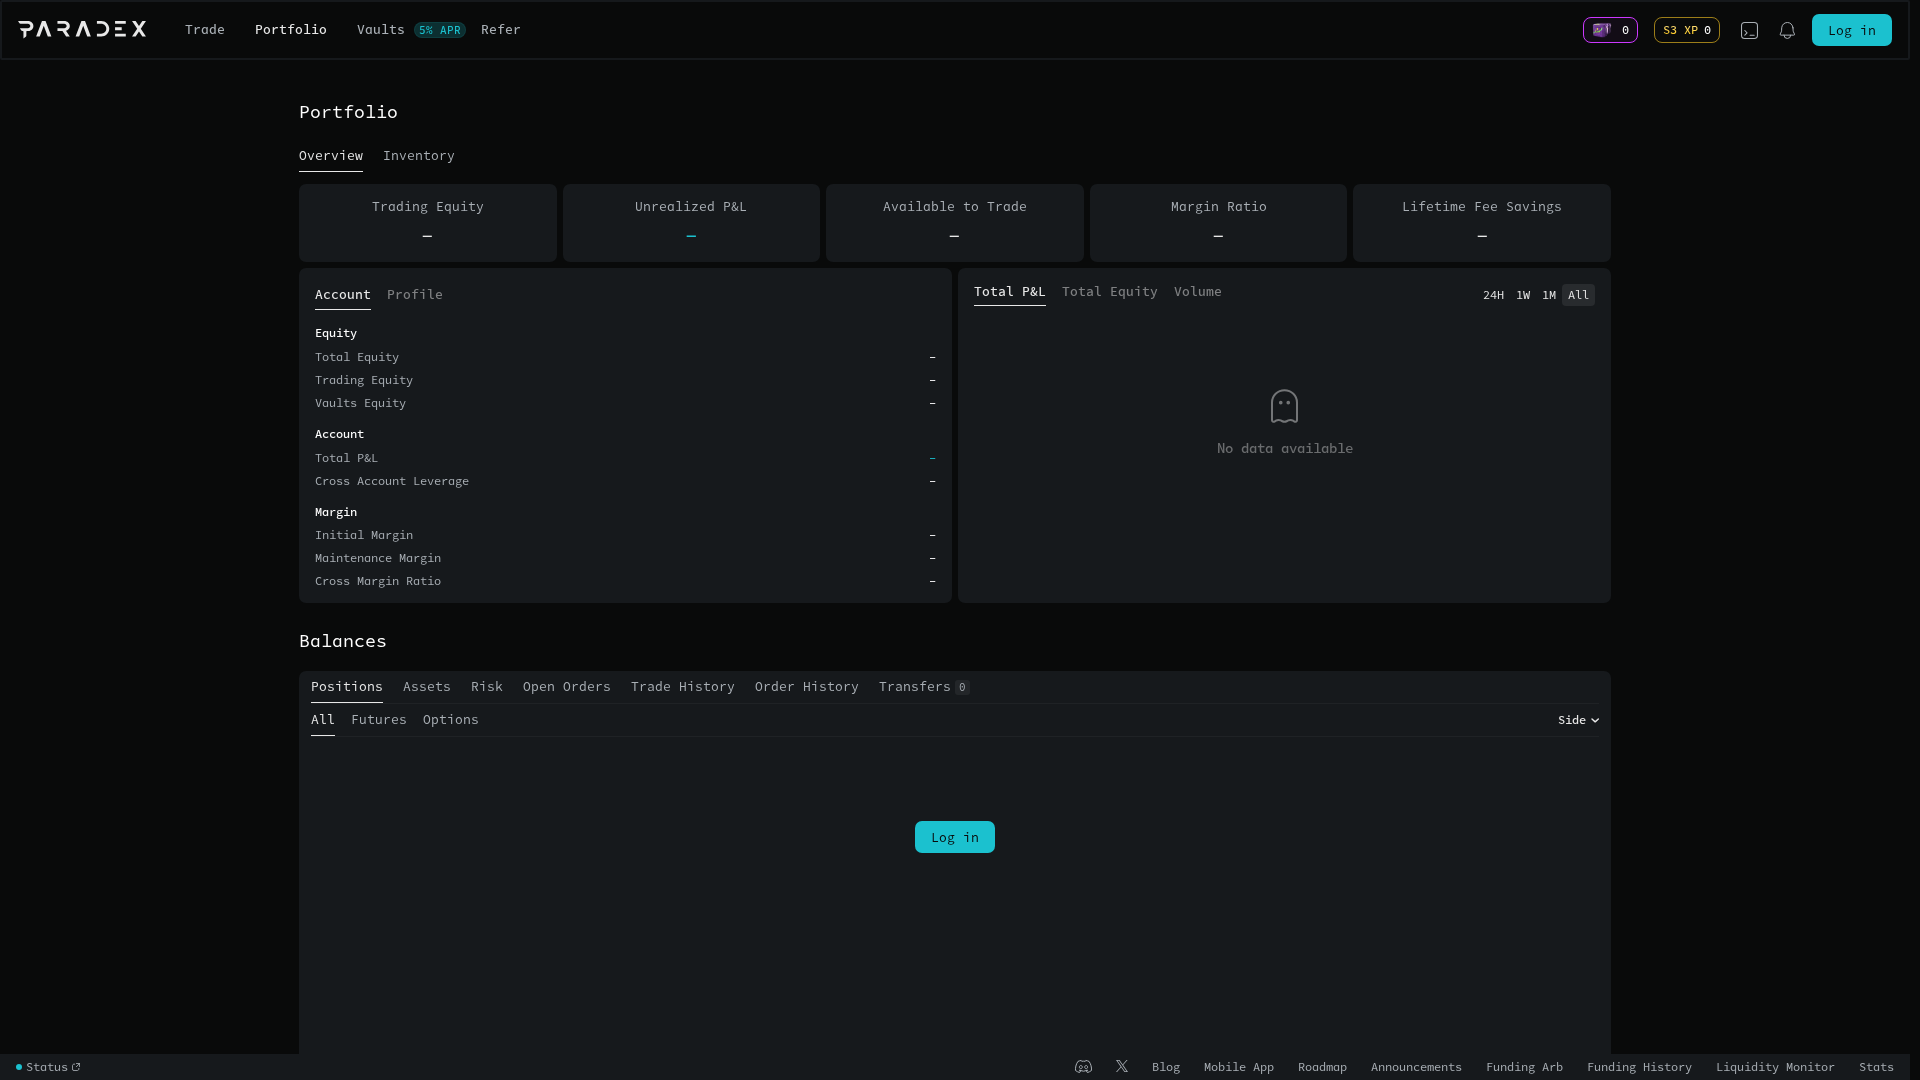This screenshot has height=1080, width=1920.
Task: Enable the 1M time range filter
Action: point(1548,295)
